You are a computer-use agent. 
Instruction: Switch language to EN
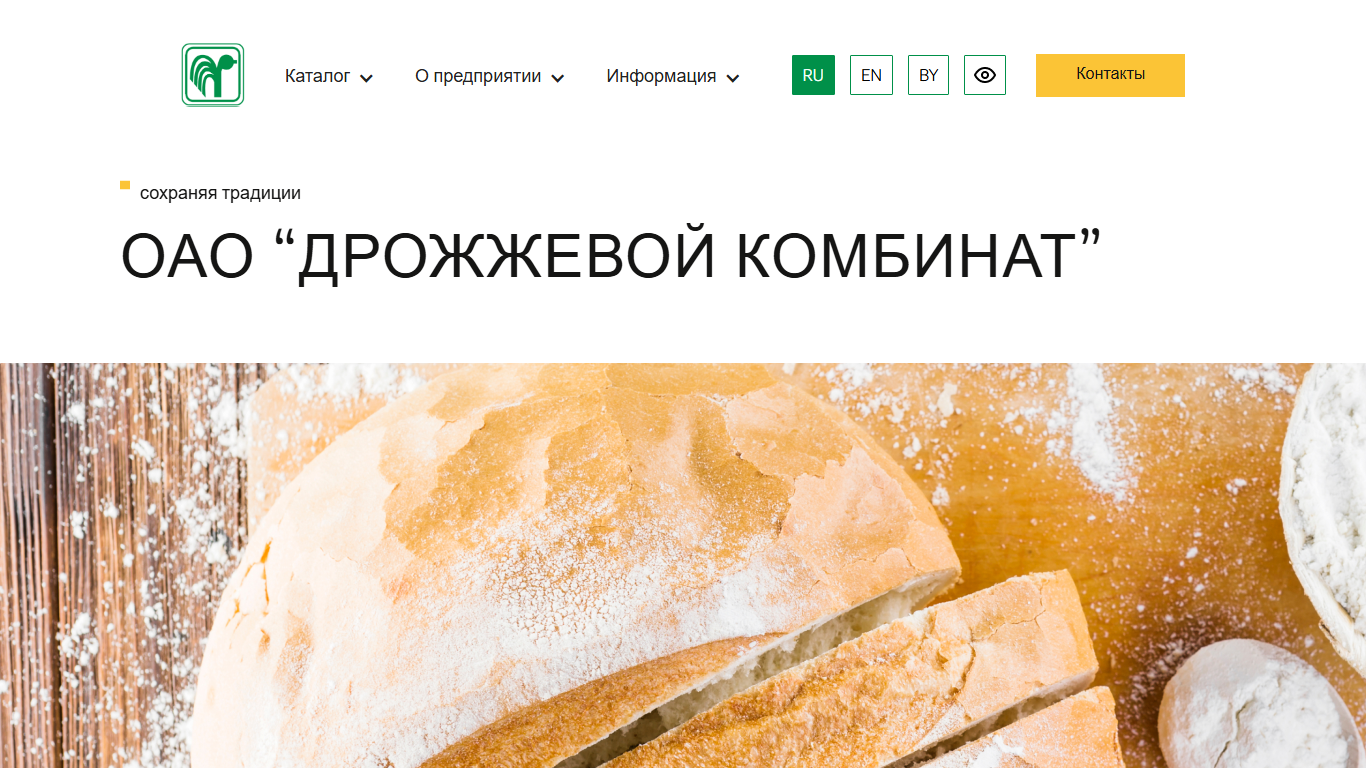871,75
